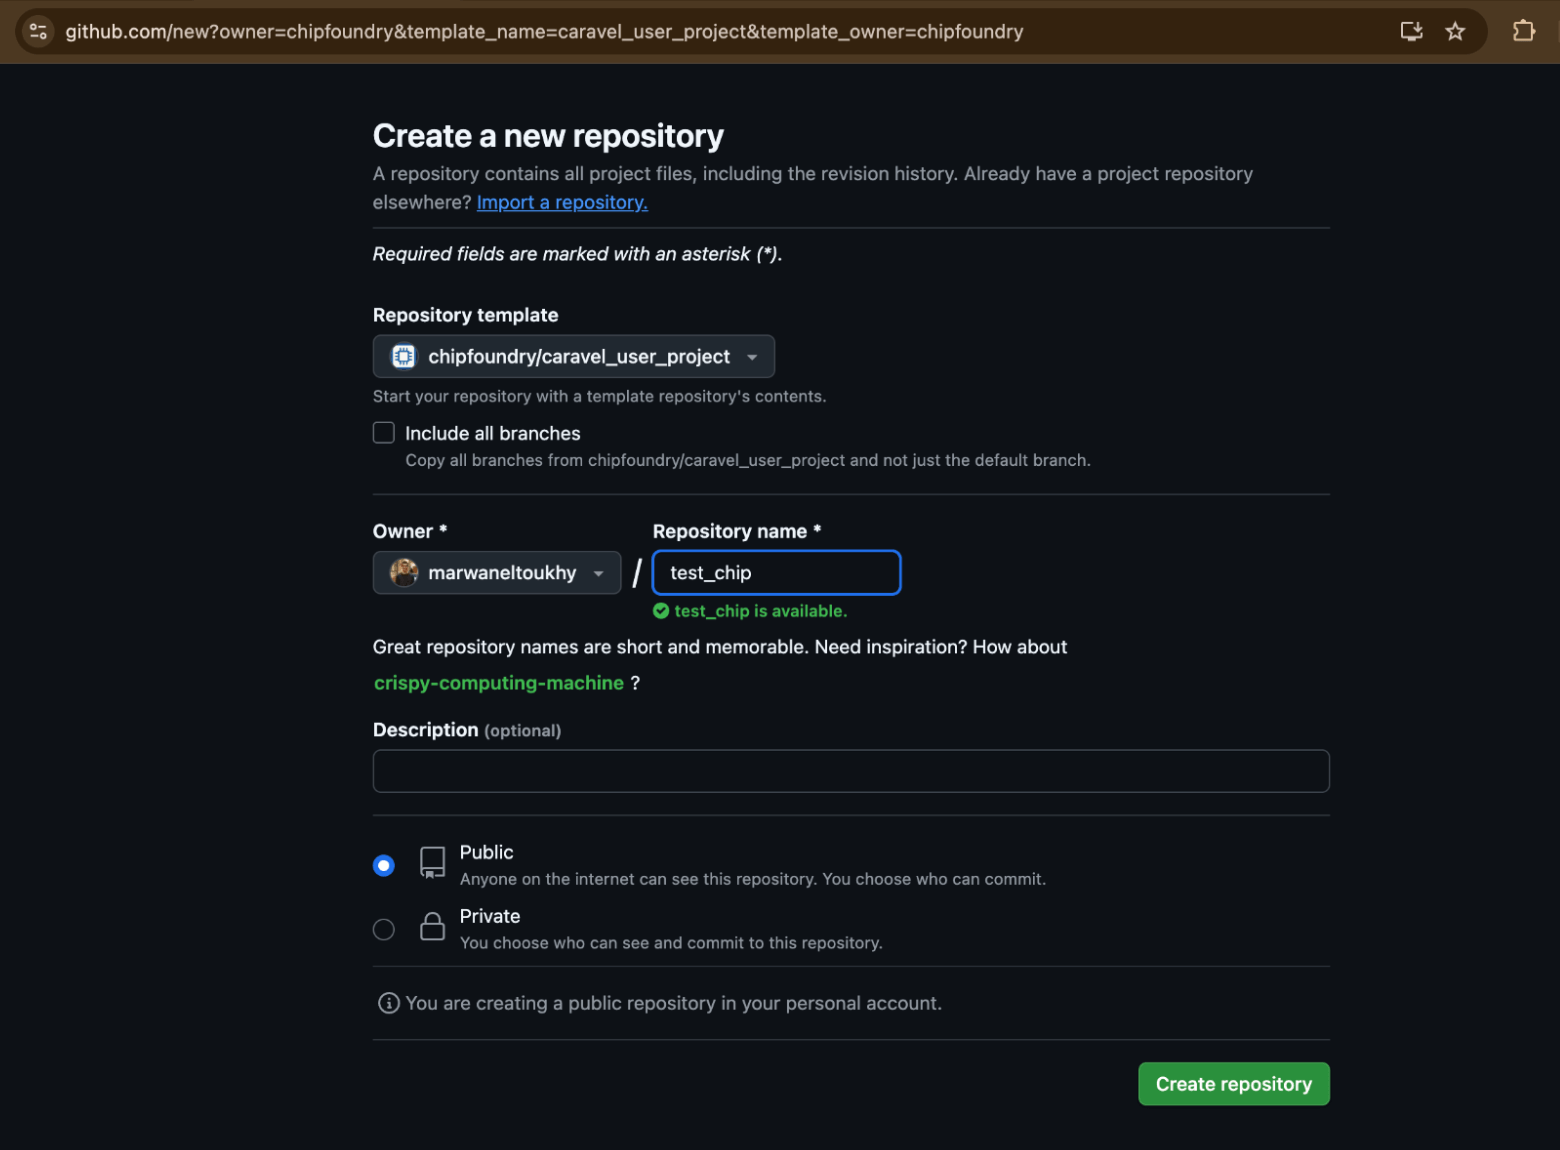Viewport: 1560px width, 1150px height.
Task: Focus the Repository name text field
Action: [776, 573]
